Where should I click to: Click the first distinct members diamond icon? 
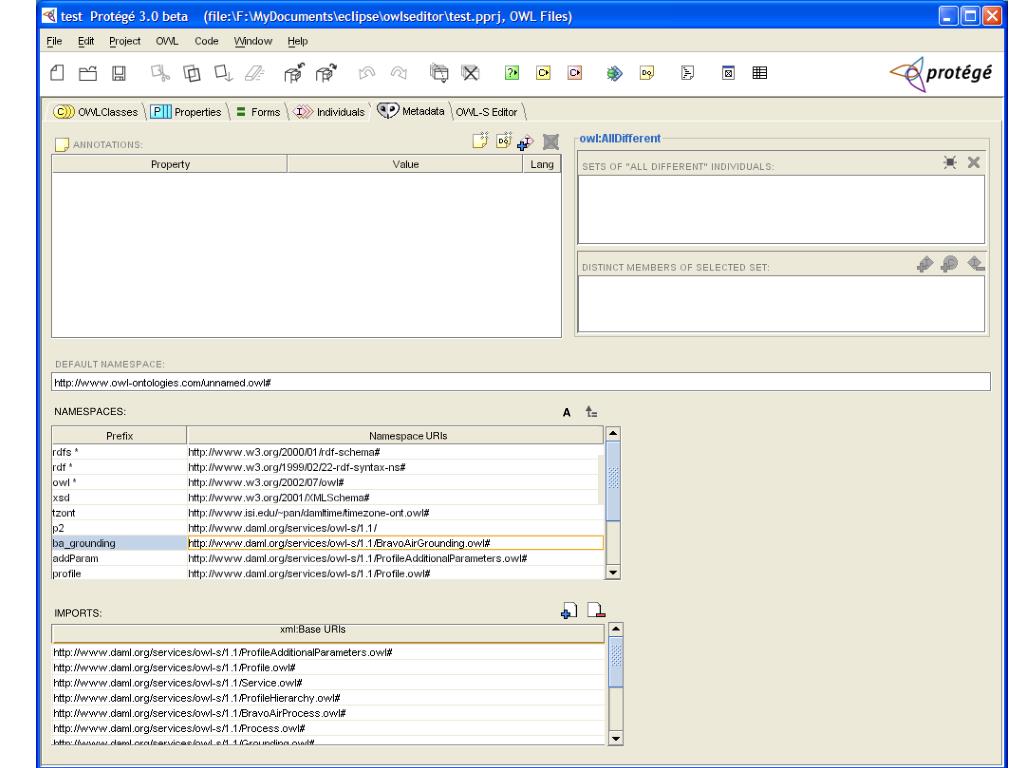tap(925, 264)
